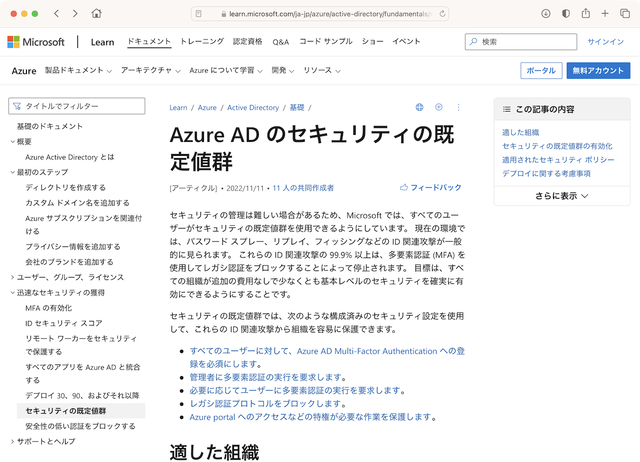Open the リソース dropdown
Viewport: 640px width, 462px height.
322,71
